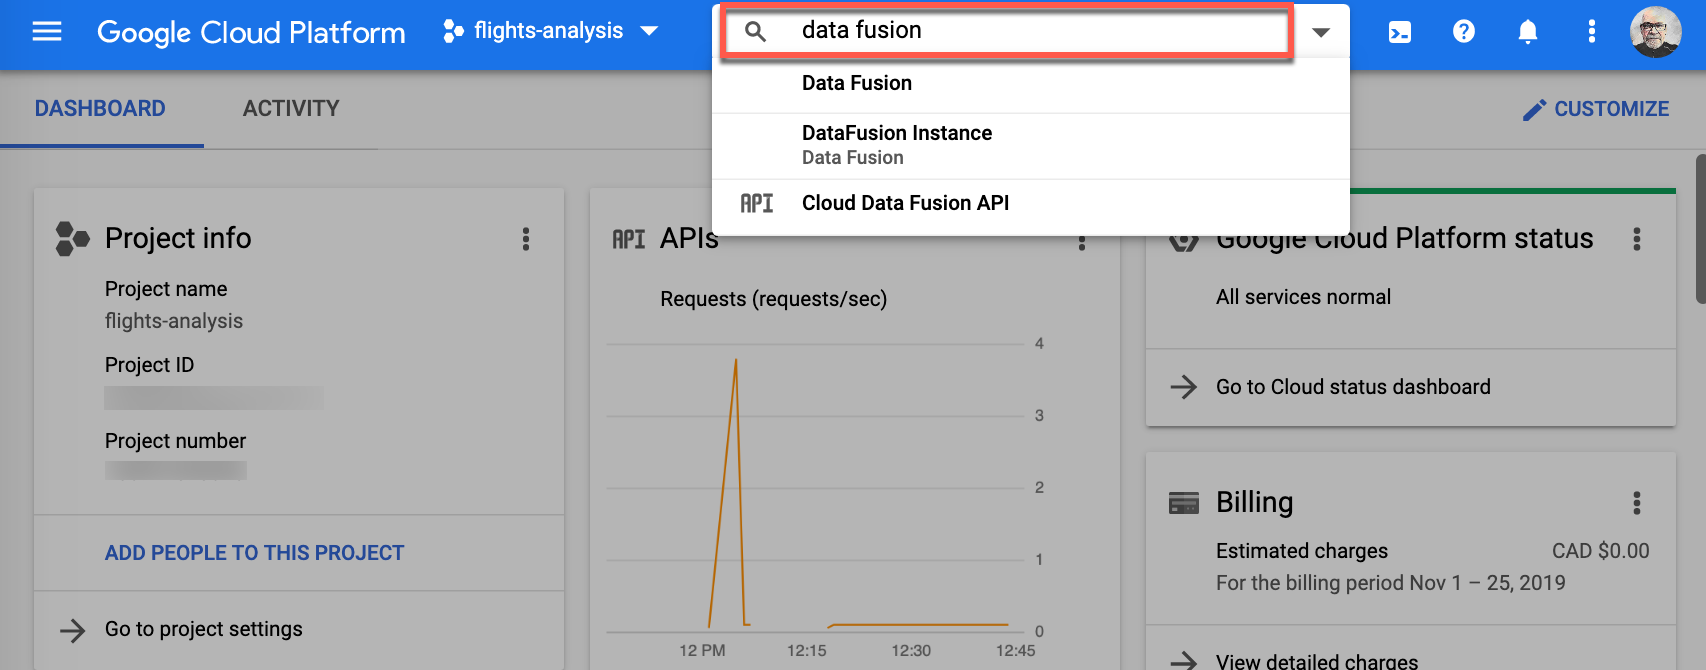Click the search magnifier icon
The image size is (1706, 670).
pos(756,32)
